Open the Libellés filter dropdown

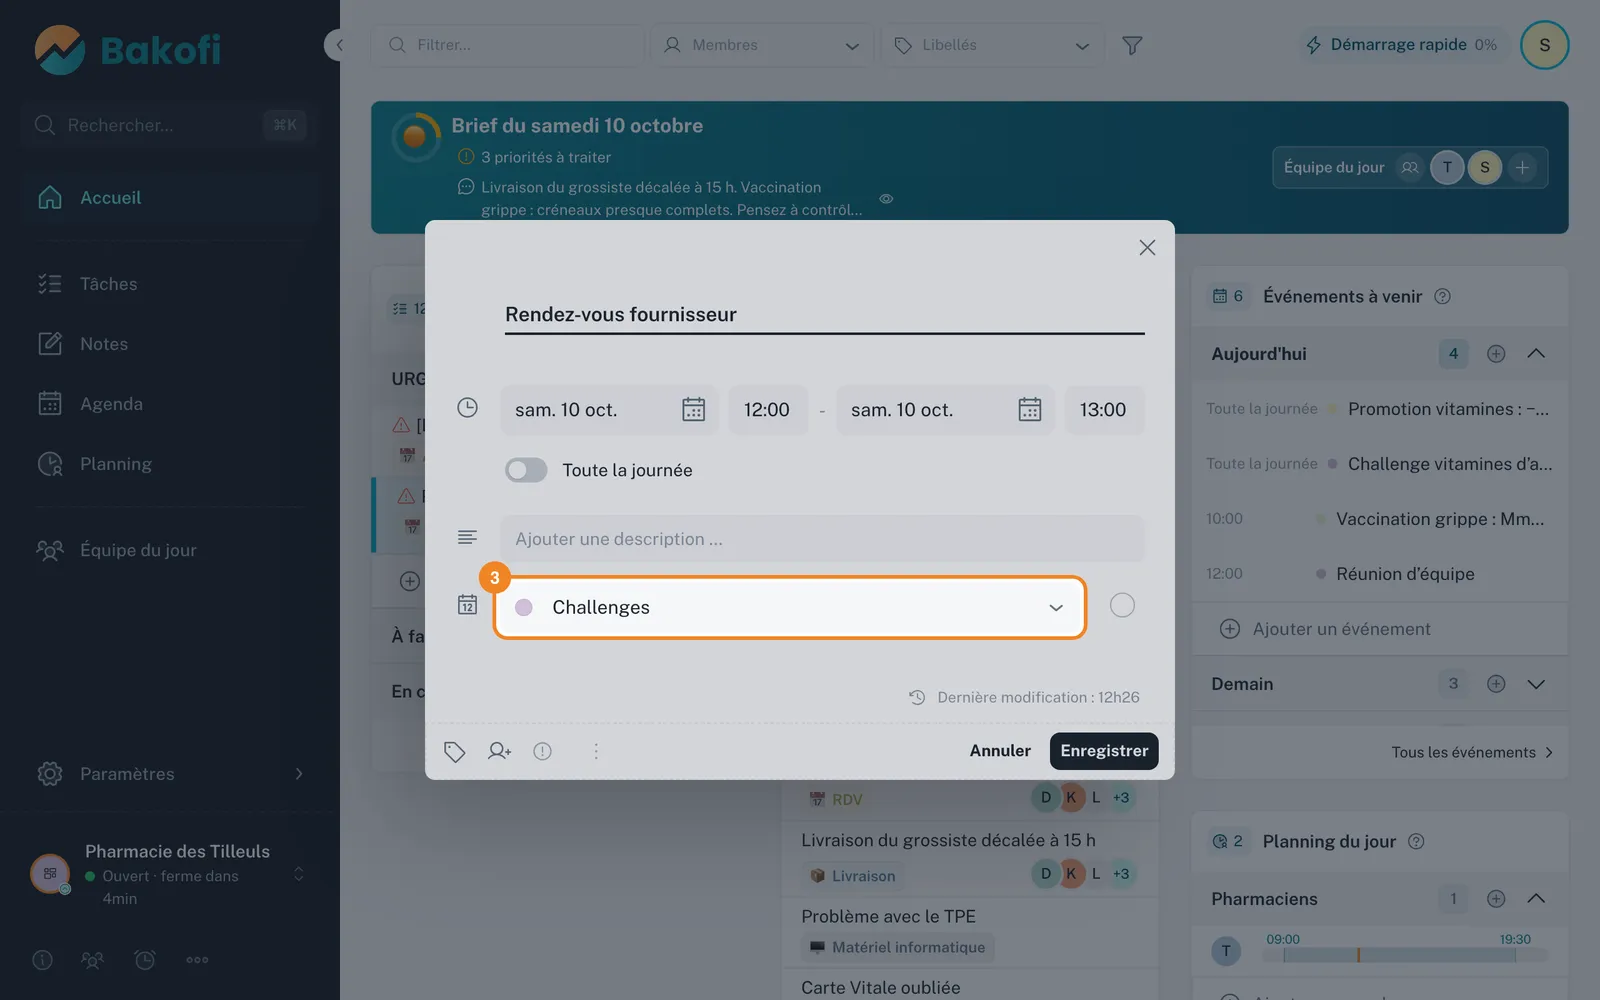point(992,45)
